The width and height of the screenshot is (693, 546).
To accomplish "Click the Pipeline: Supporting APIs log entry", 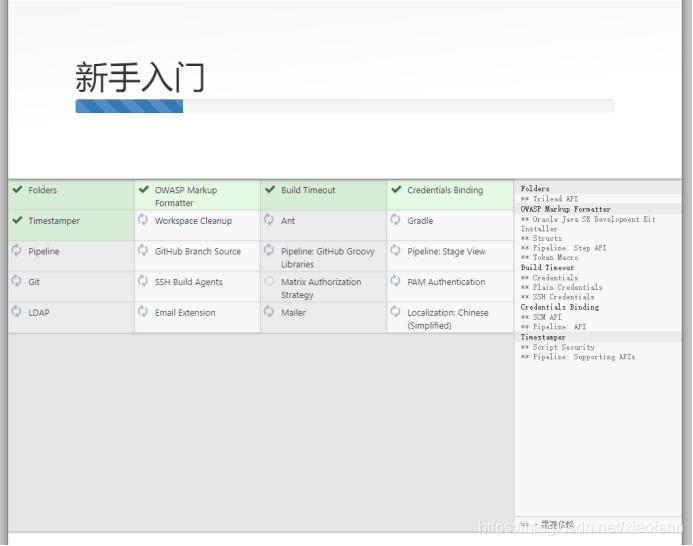I will click(578, 357).
